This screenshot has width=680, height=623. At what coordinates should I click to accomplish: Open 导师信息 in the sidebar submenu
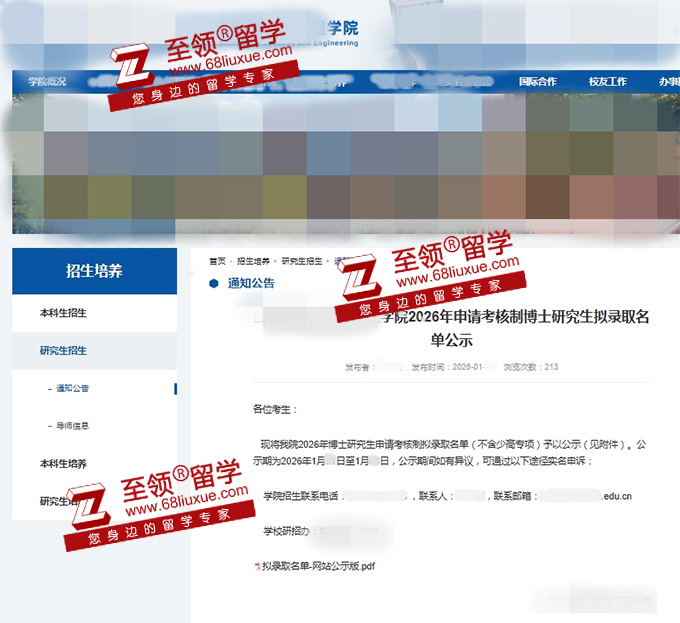[72, 426]
